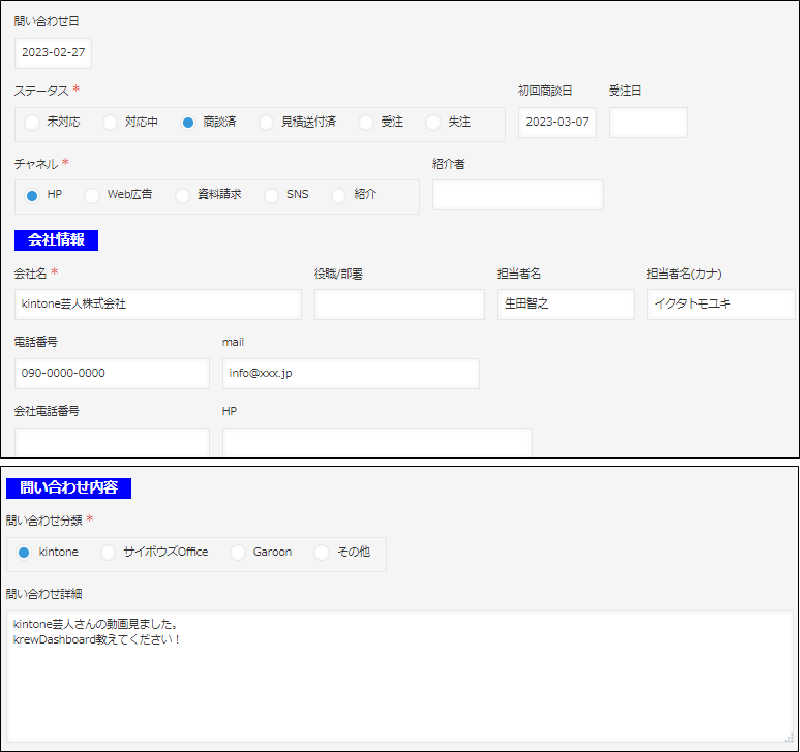The width and height of the screenshot is (800, 752).
Task: Focus the 電話番号 input field
Action: tap(112, 373)
